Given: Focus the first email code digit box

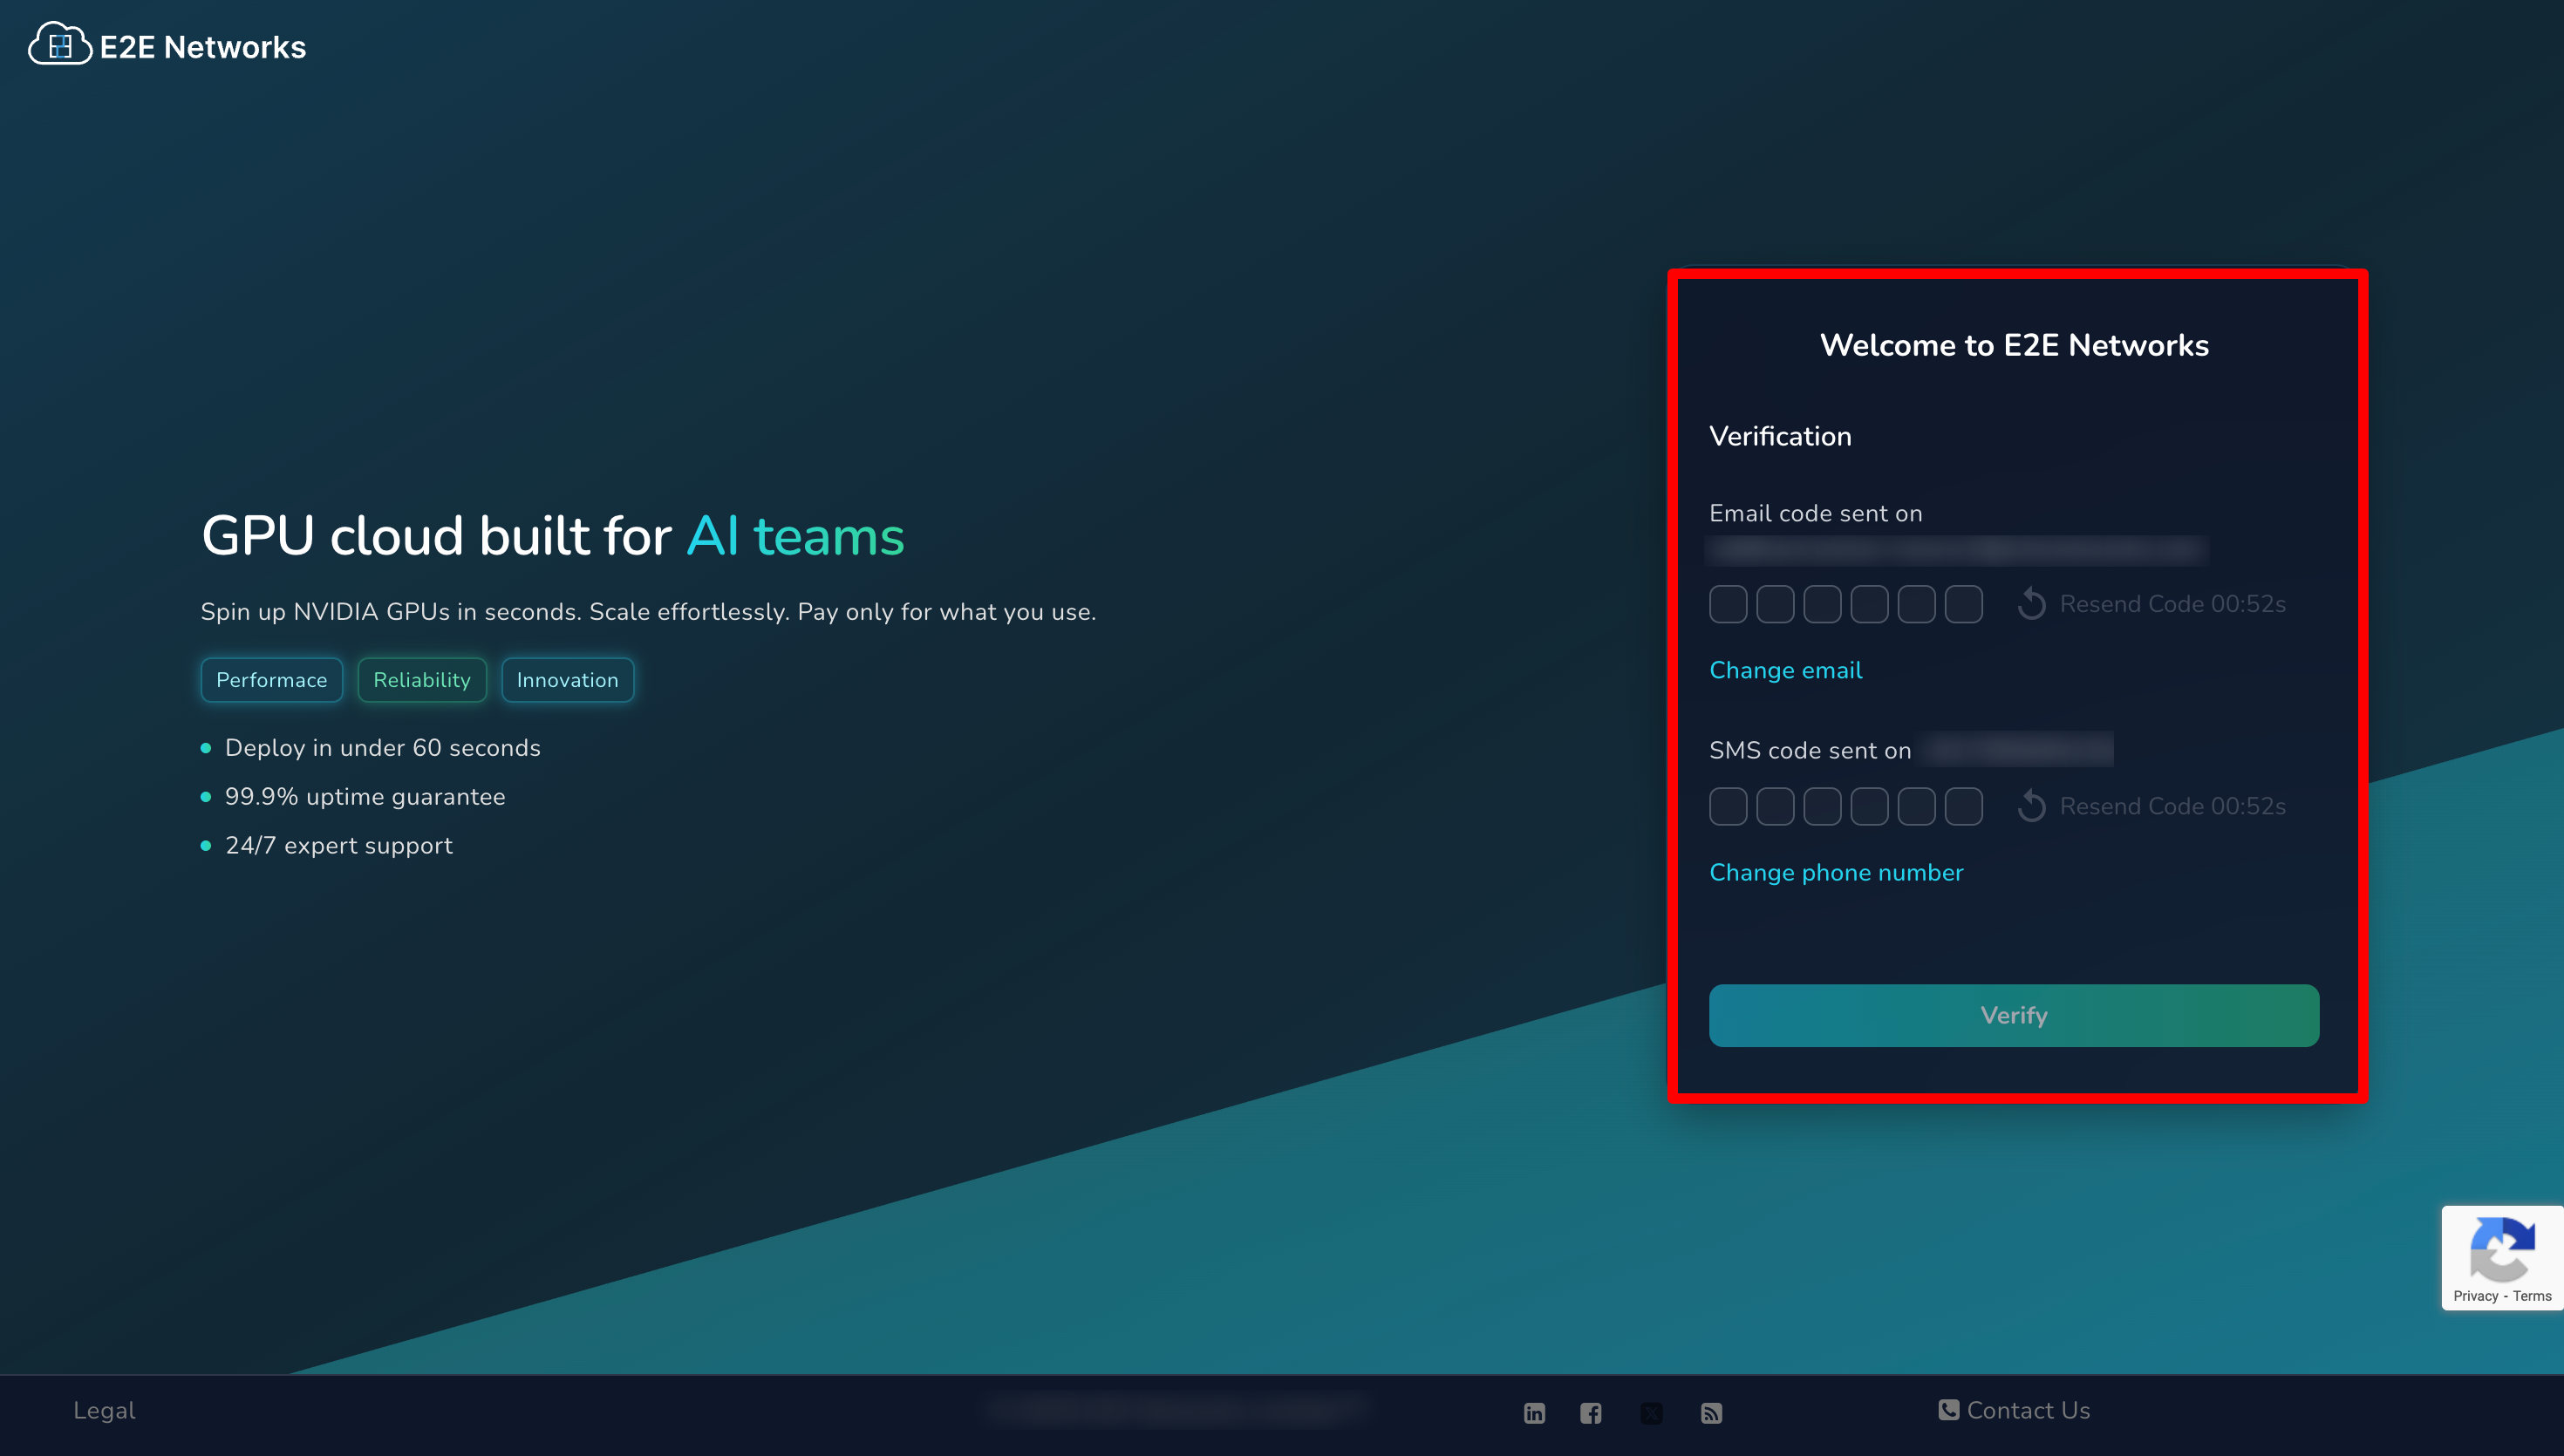Looking at the screenshot, I should (x=1728, y=604).
